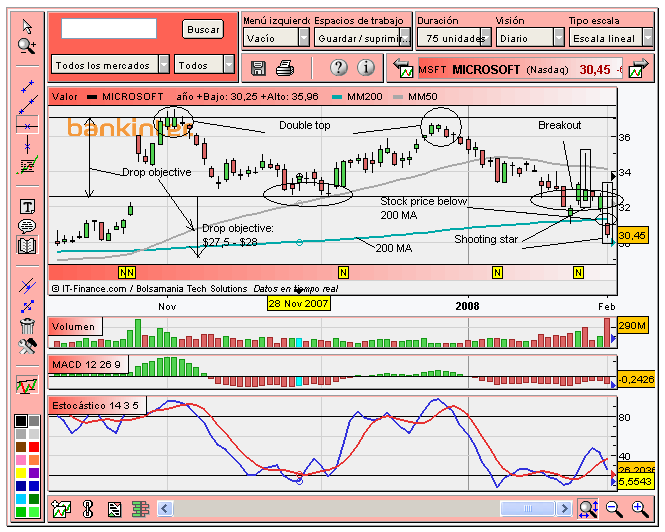The image size is (665, 532).
Task: Click the N news marker near 28 Nov
Action: click(344, 272)
